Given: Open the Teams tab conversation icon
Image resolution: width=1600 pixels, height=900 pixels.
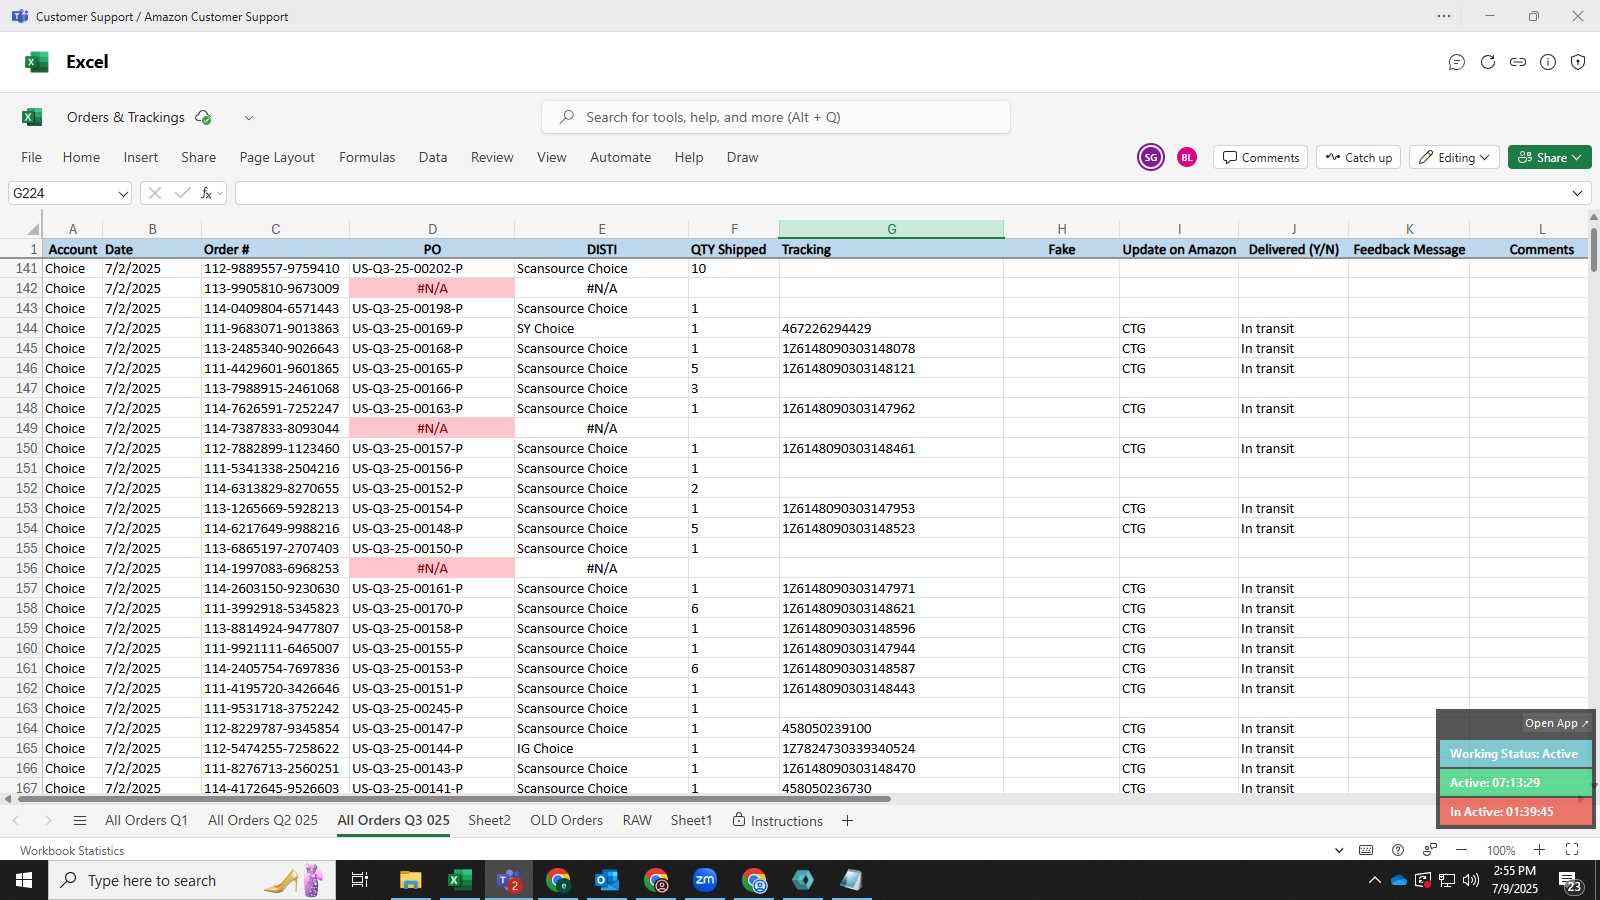Looking at the screenshot, I should click(x=1457, y=62).
